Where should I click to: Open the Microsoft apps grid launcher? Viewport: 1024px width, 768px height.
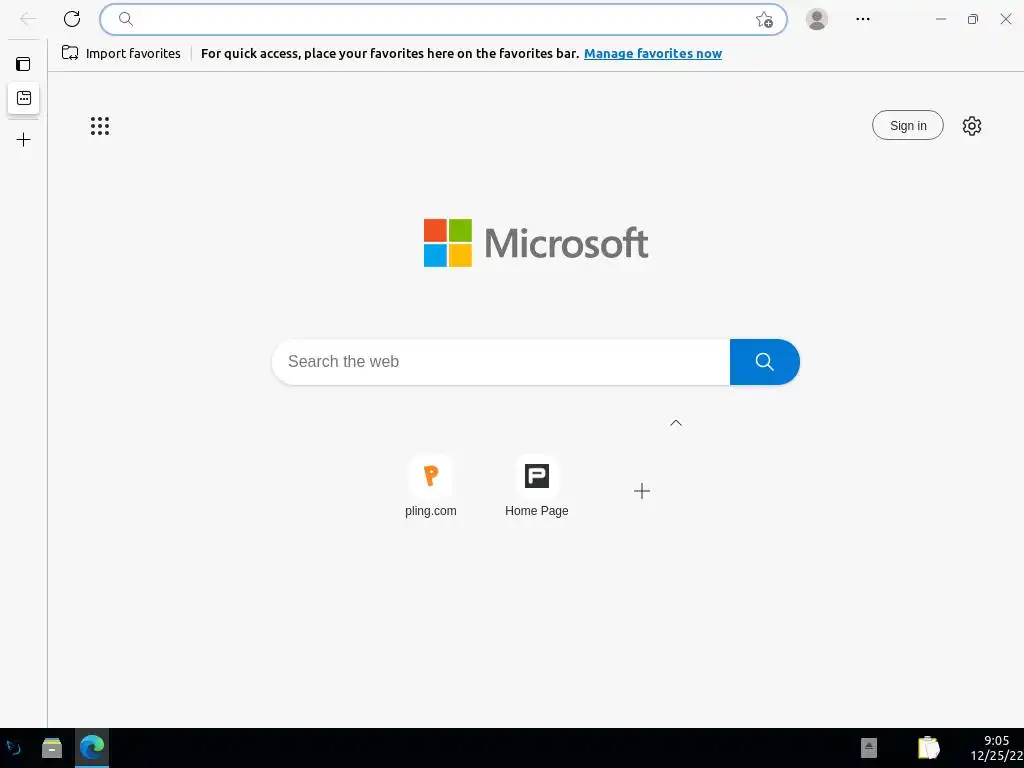[100, 126]
